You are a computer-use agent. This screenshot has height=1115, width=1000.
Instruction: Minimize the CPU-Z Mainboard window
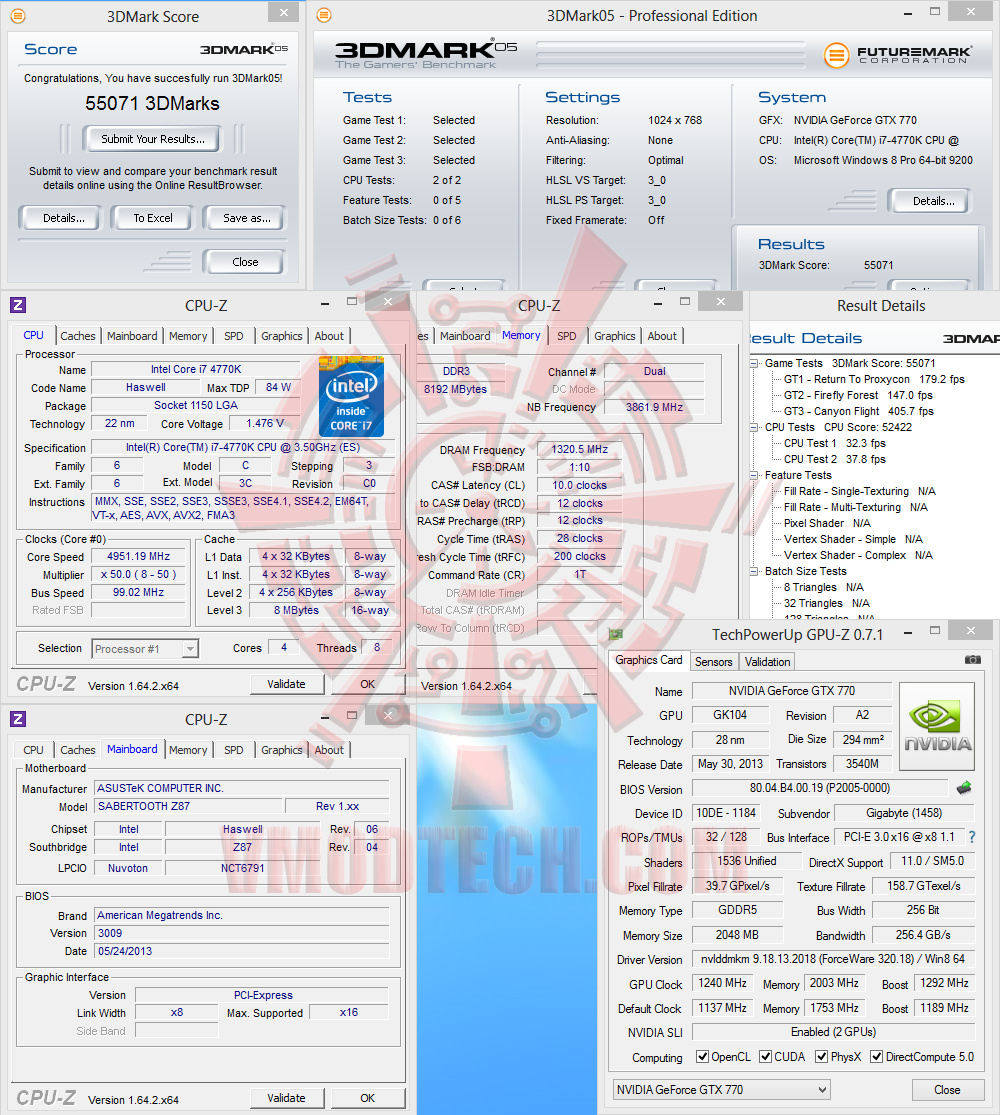(x=325, y=717)
